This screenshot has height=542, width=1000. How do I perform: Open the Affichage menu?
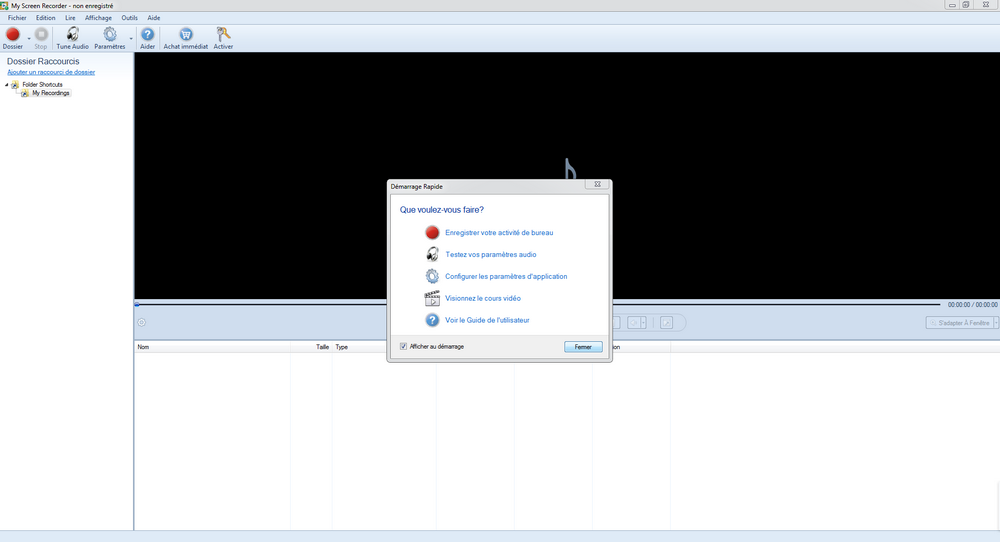tap(98, 18)
